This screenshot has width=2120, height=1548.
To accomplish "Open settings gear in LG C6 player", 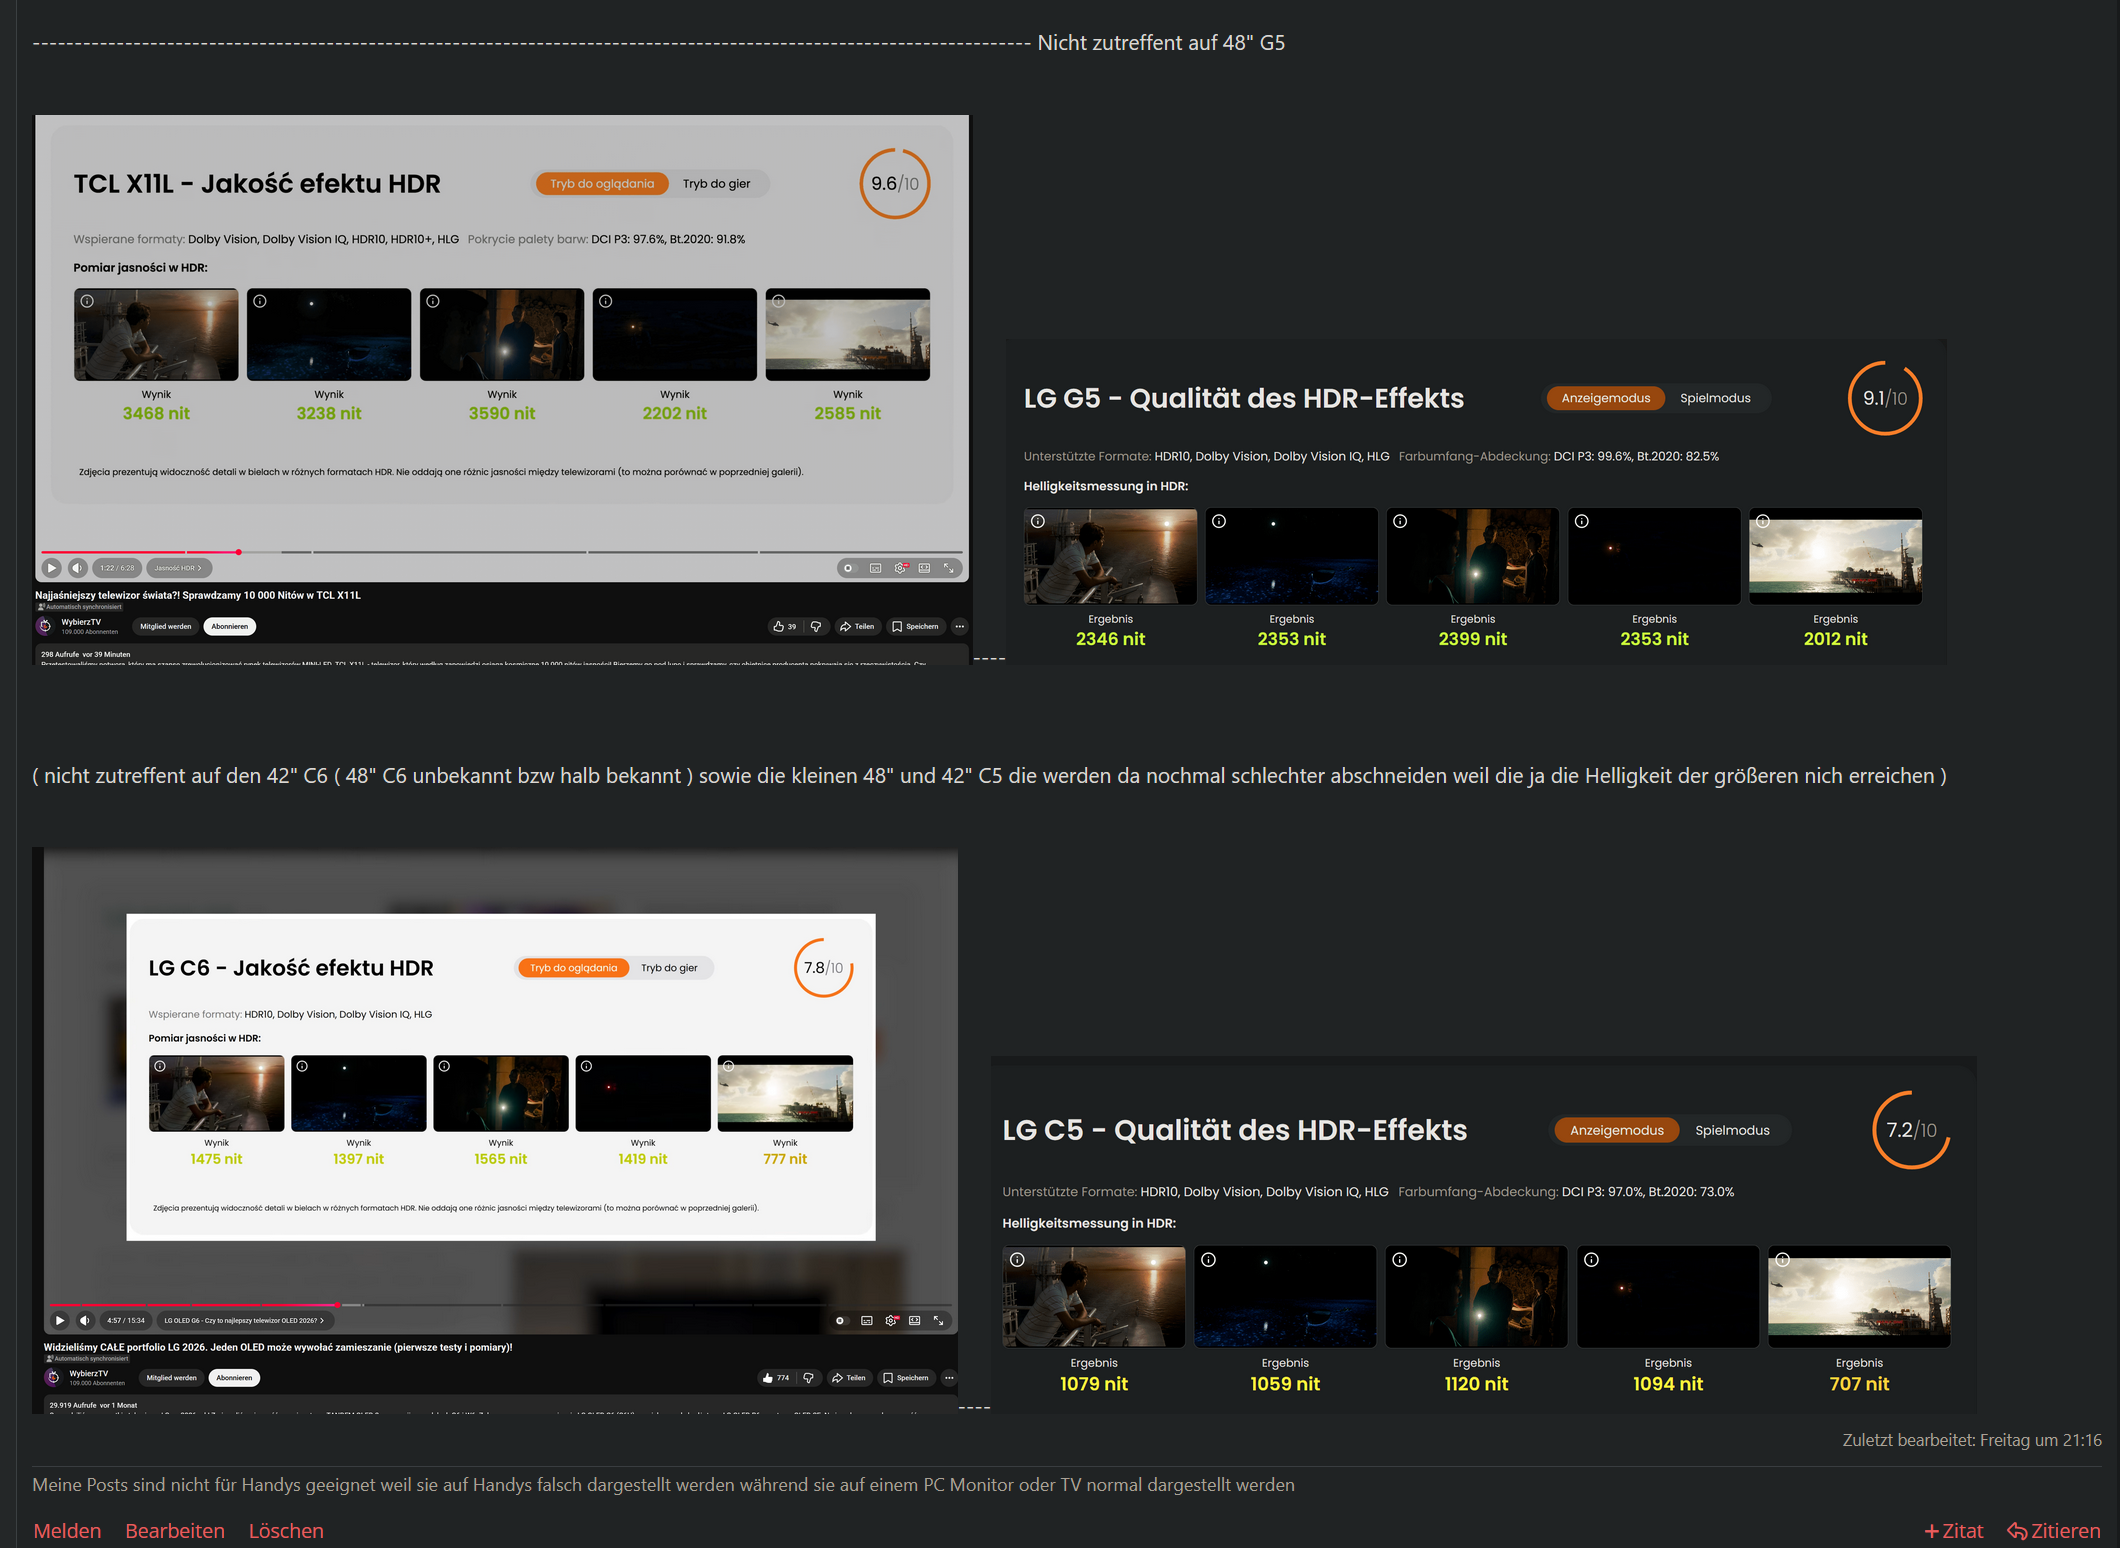I will coord(891,1321).
